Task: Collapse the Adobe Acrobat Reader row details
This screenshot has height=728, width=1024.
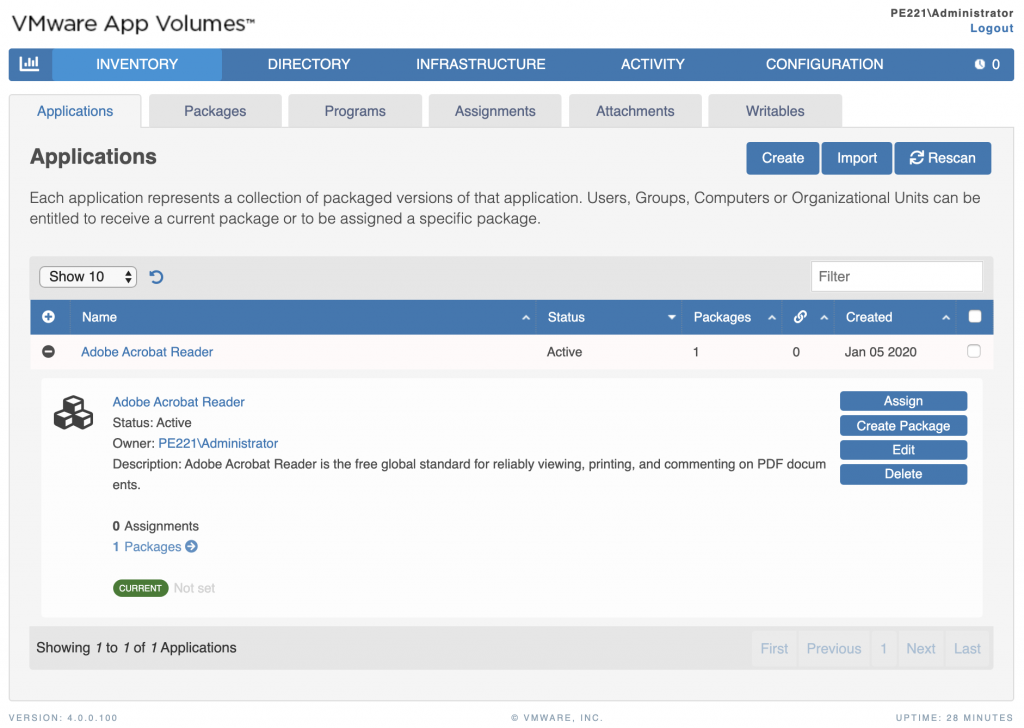Action: click(48, 351)
